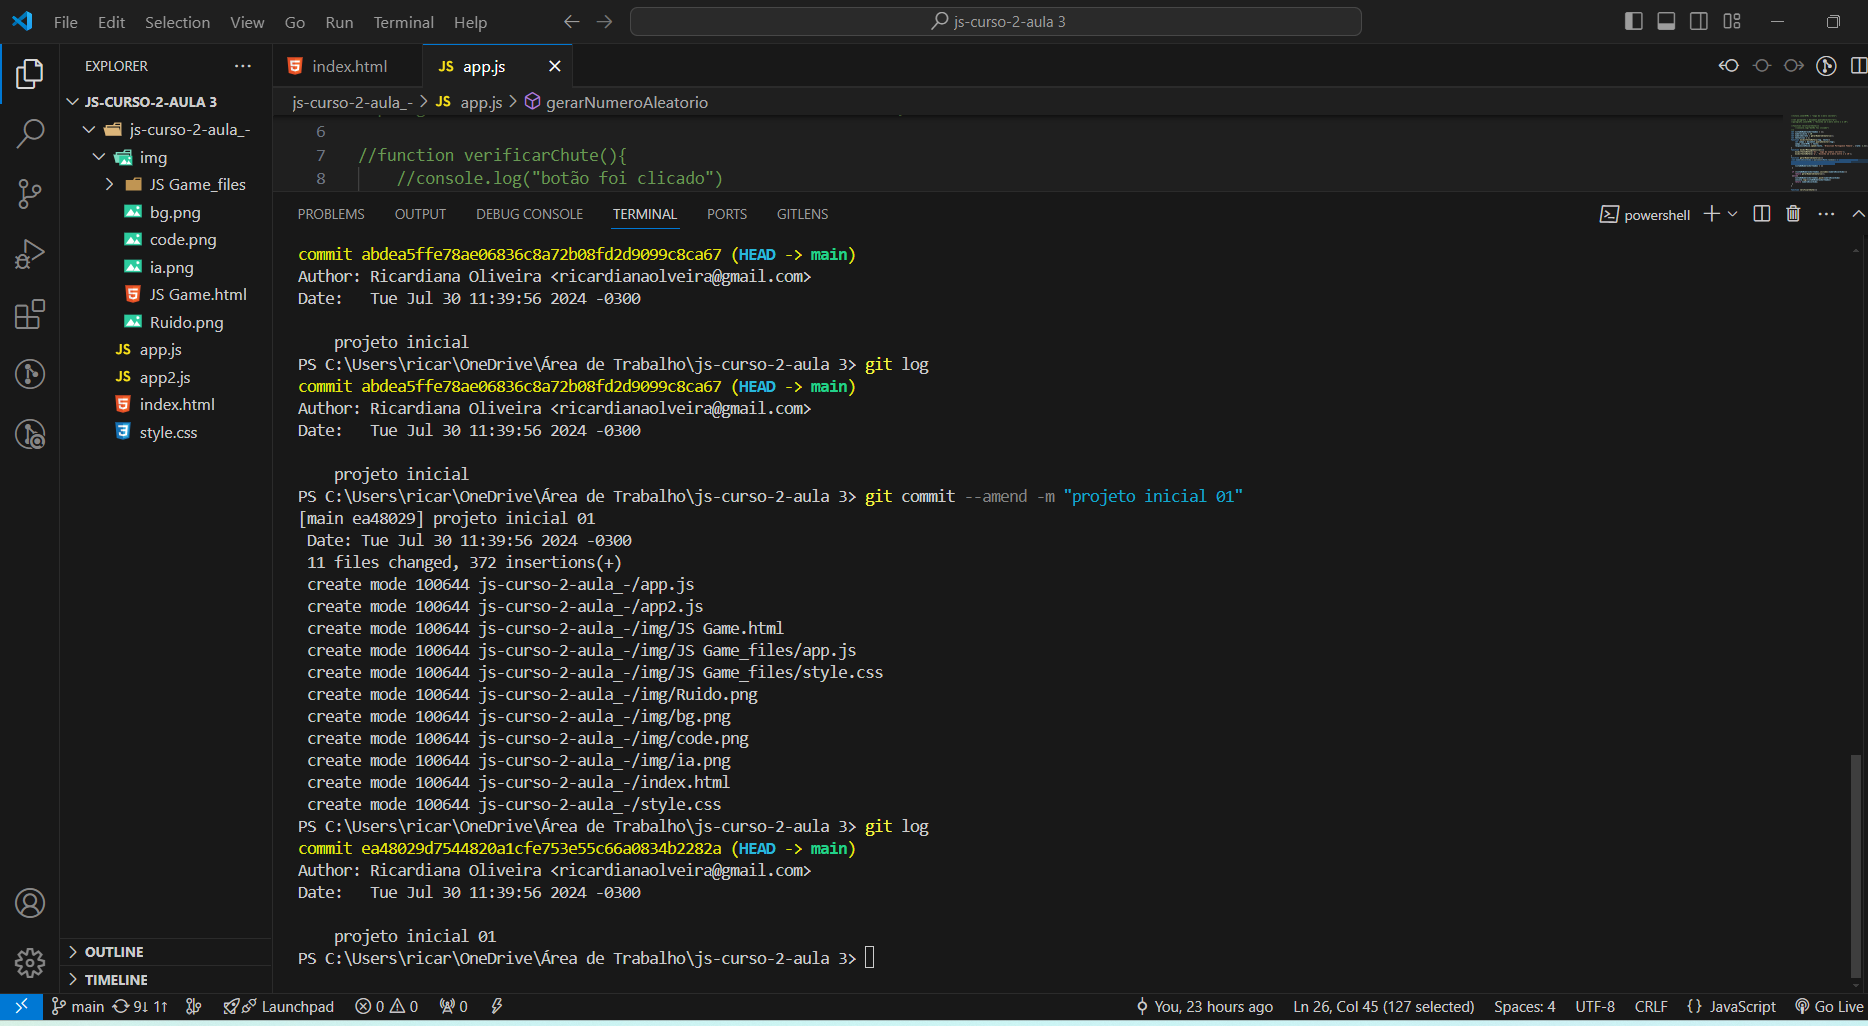
Task: Open the Source Control view
Action: [x=30, y=194]
